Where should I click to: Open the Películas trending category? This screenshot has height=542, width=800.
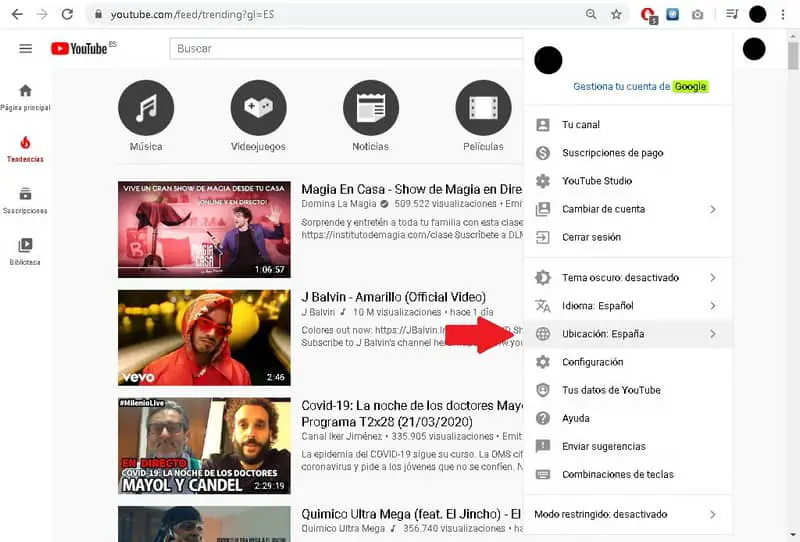(x=483, y=116)
